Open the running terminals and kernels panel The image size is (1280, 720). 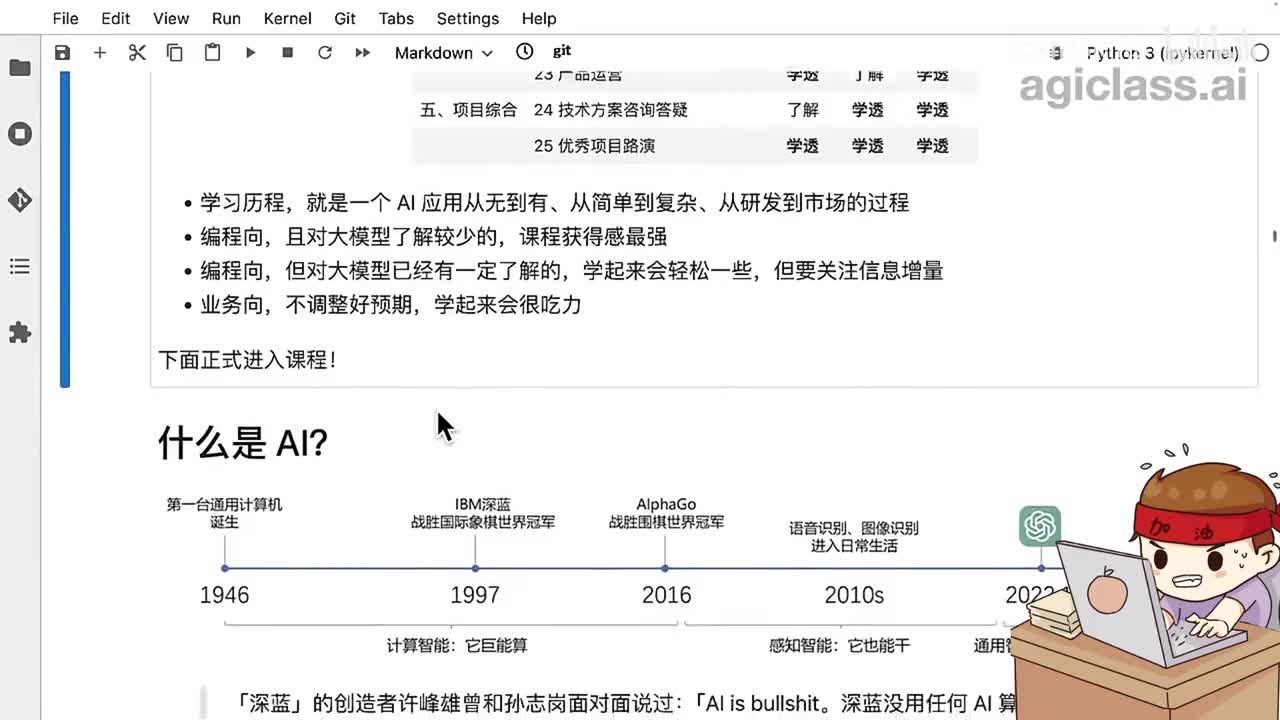pos(20,134)
